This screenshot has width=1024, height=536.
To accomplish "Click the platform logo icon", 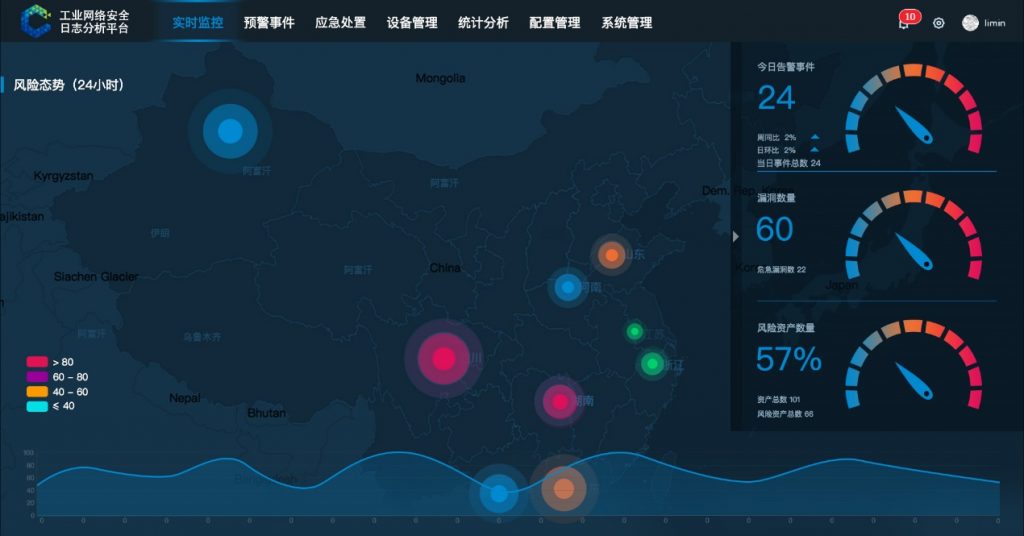I will pyautogui.click(x=35, y=22).
